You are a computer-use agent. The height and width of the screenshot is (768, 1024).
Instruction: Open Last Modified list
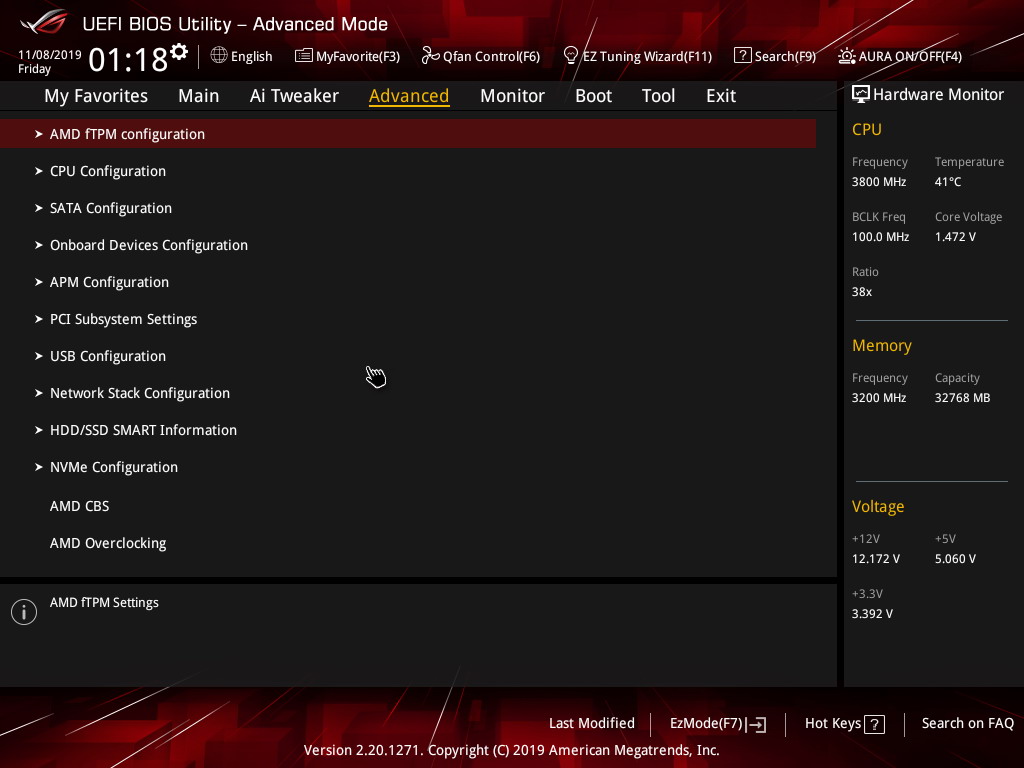point(592,724)
